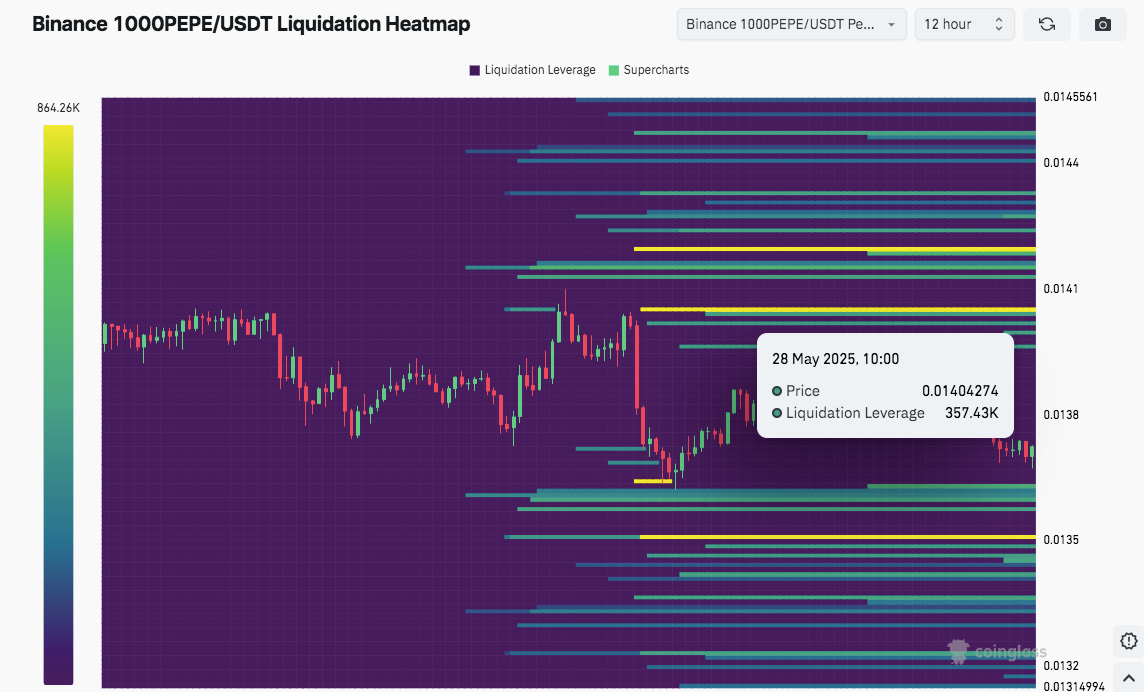Click the scroll-to-top chevron button
Screen dimensions: 1144x692
[1129, 678]
